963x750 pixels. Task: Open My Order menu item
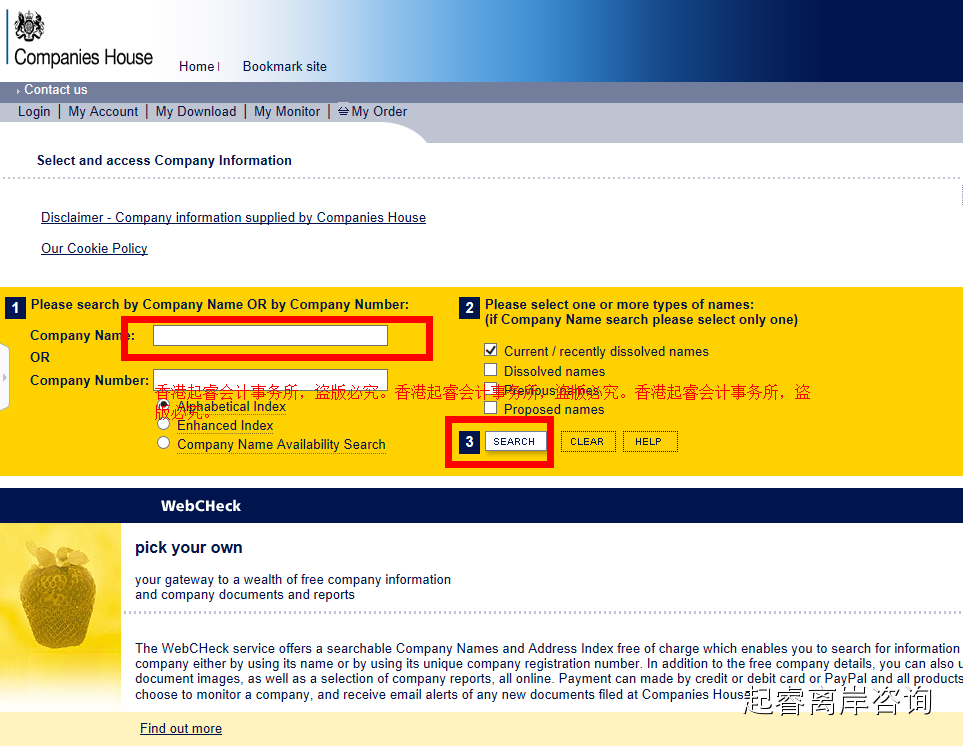point(379,112)
